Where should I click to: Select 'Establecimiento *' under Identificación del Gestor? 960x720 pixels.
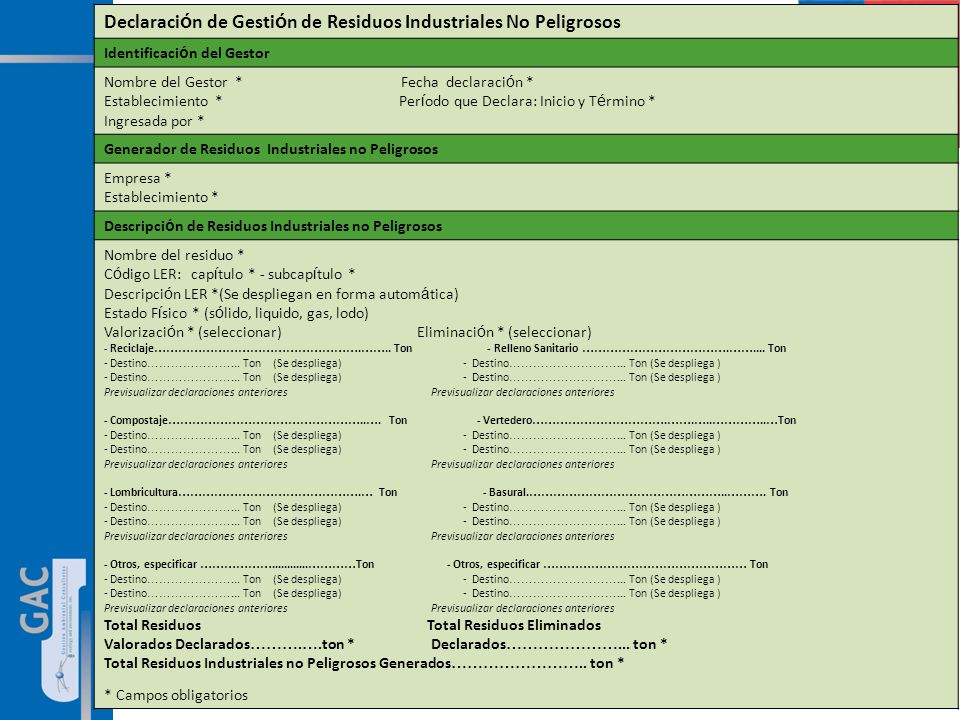[x=163, y=101]
